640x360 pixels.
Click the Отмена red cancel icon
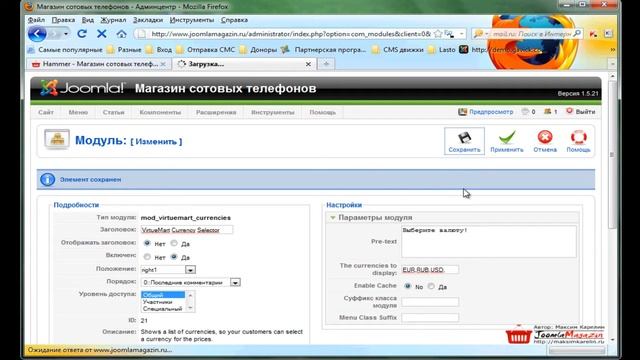pyautogui.click(x=545, y=137)
